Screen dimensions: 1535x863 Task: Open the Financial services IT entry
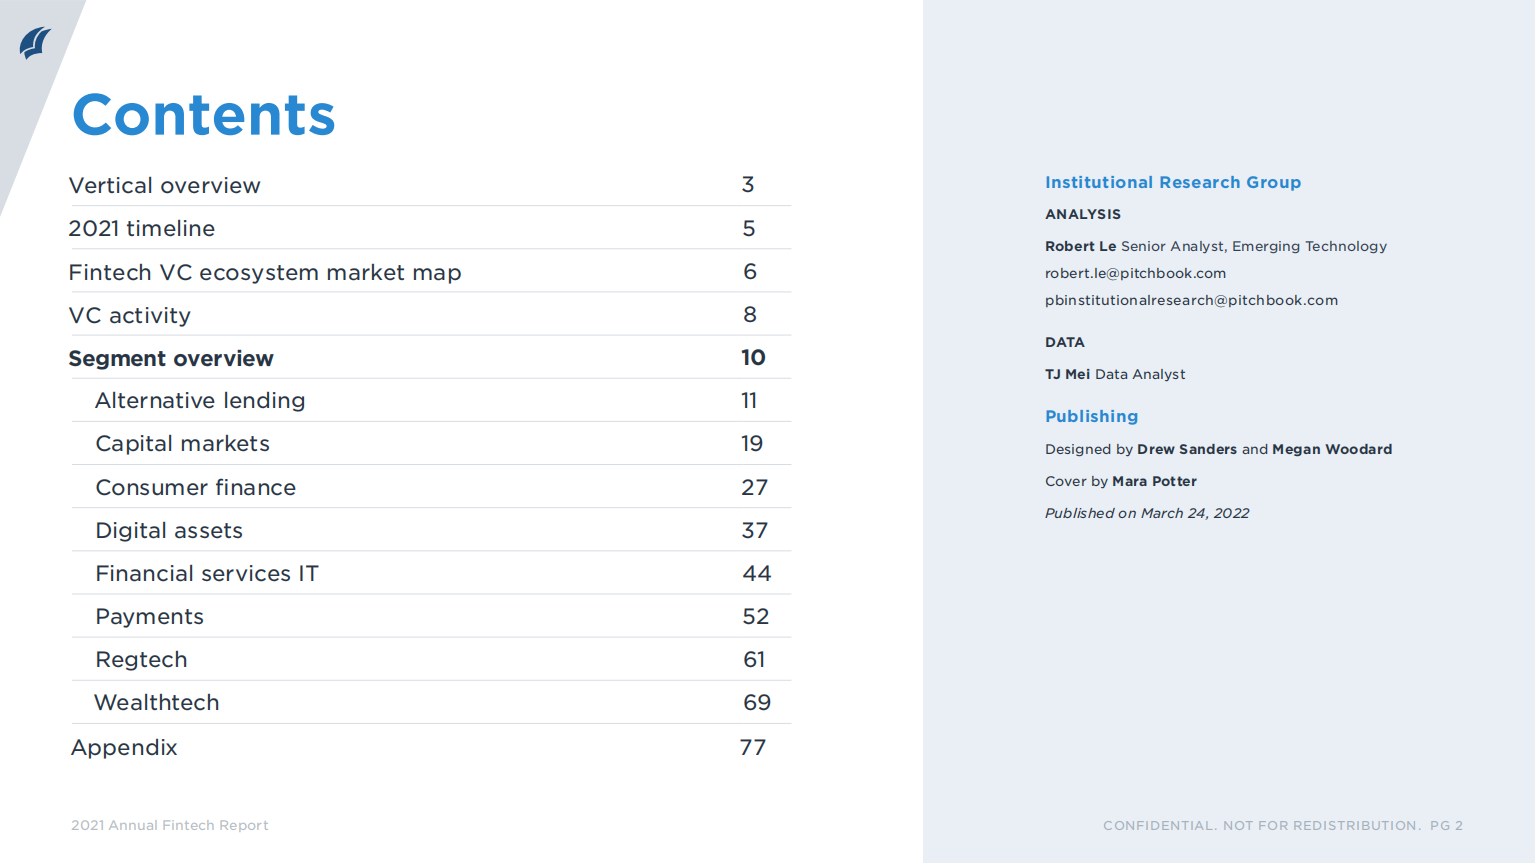[207, 574]
